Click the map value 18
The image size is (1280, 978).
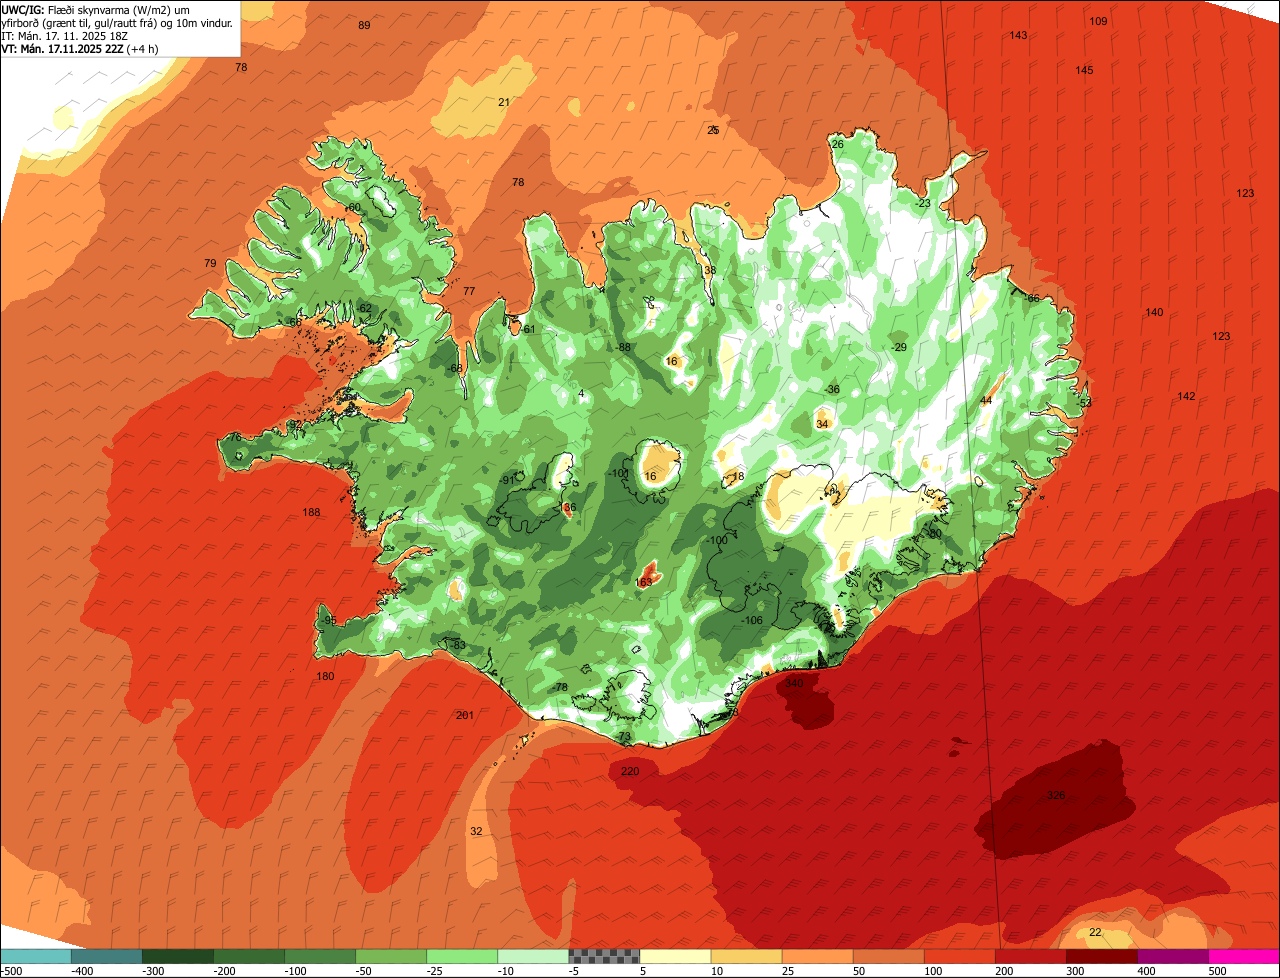[738, 477]
